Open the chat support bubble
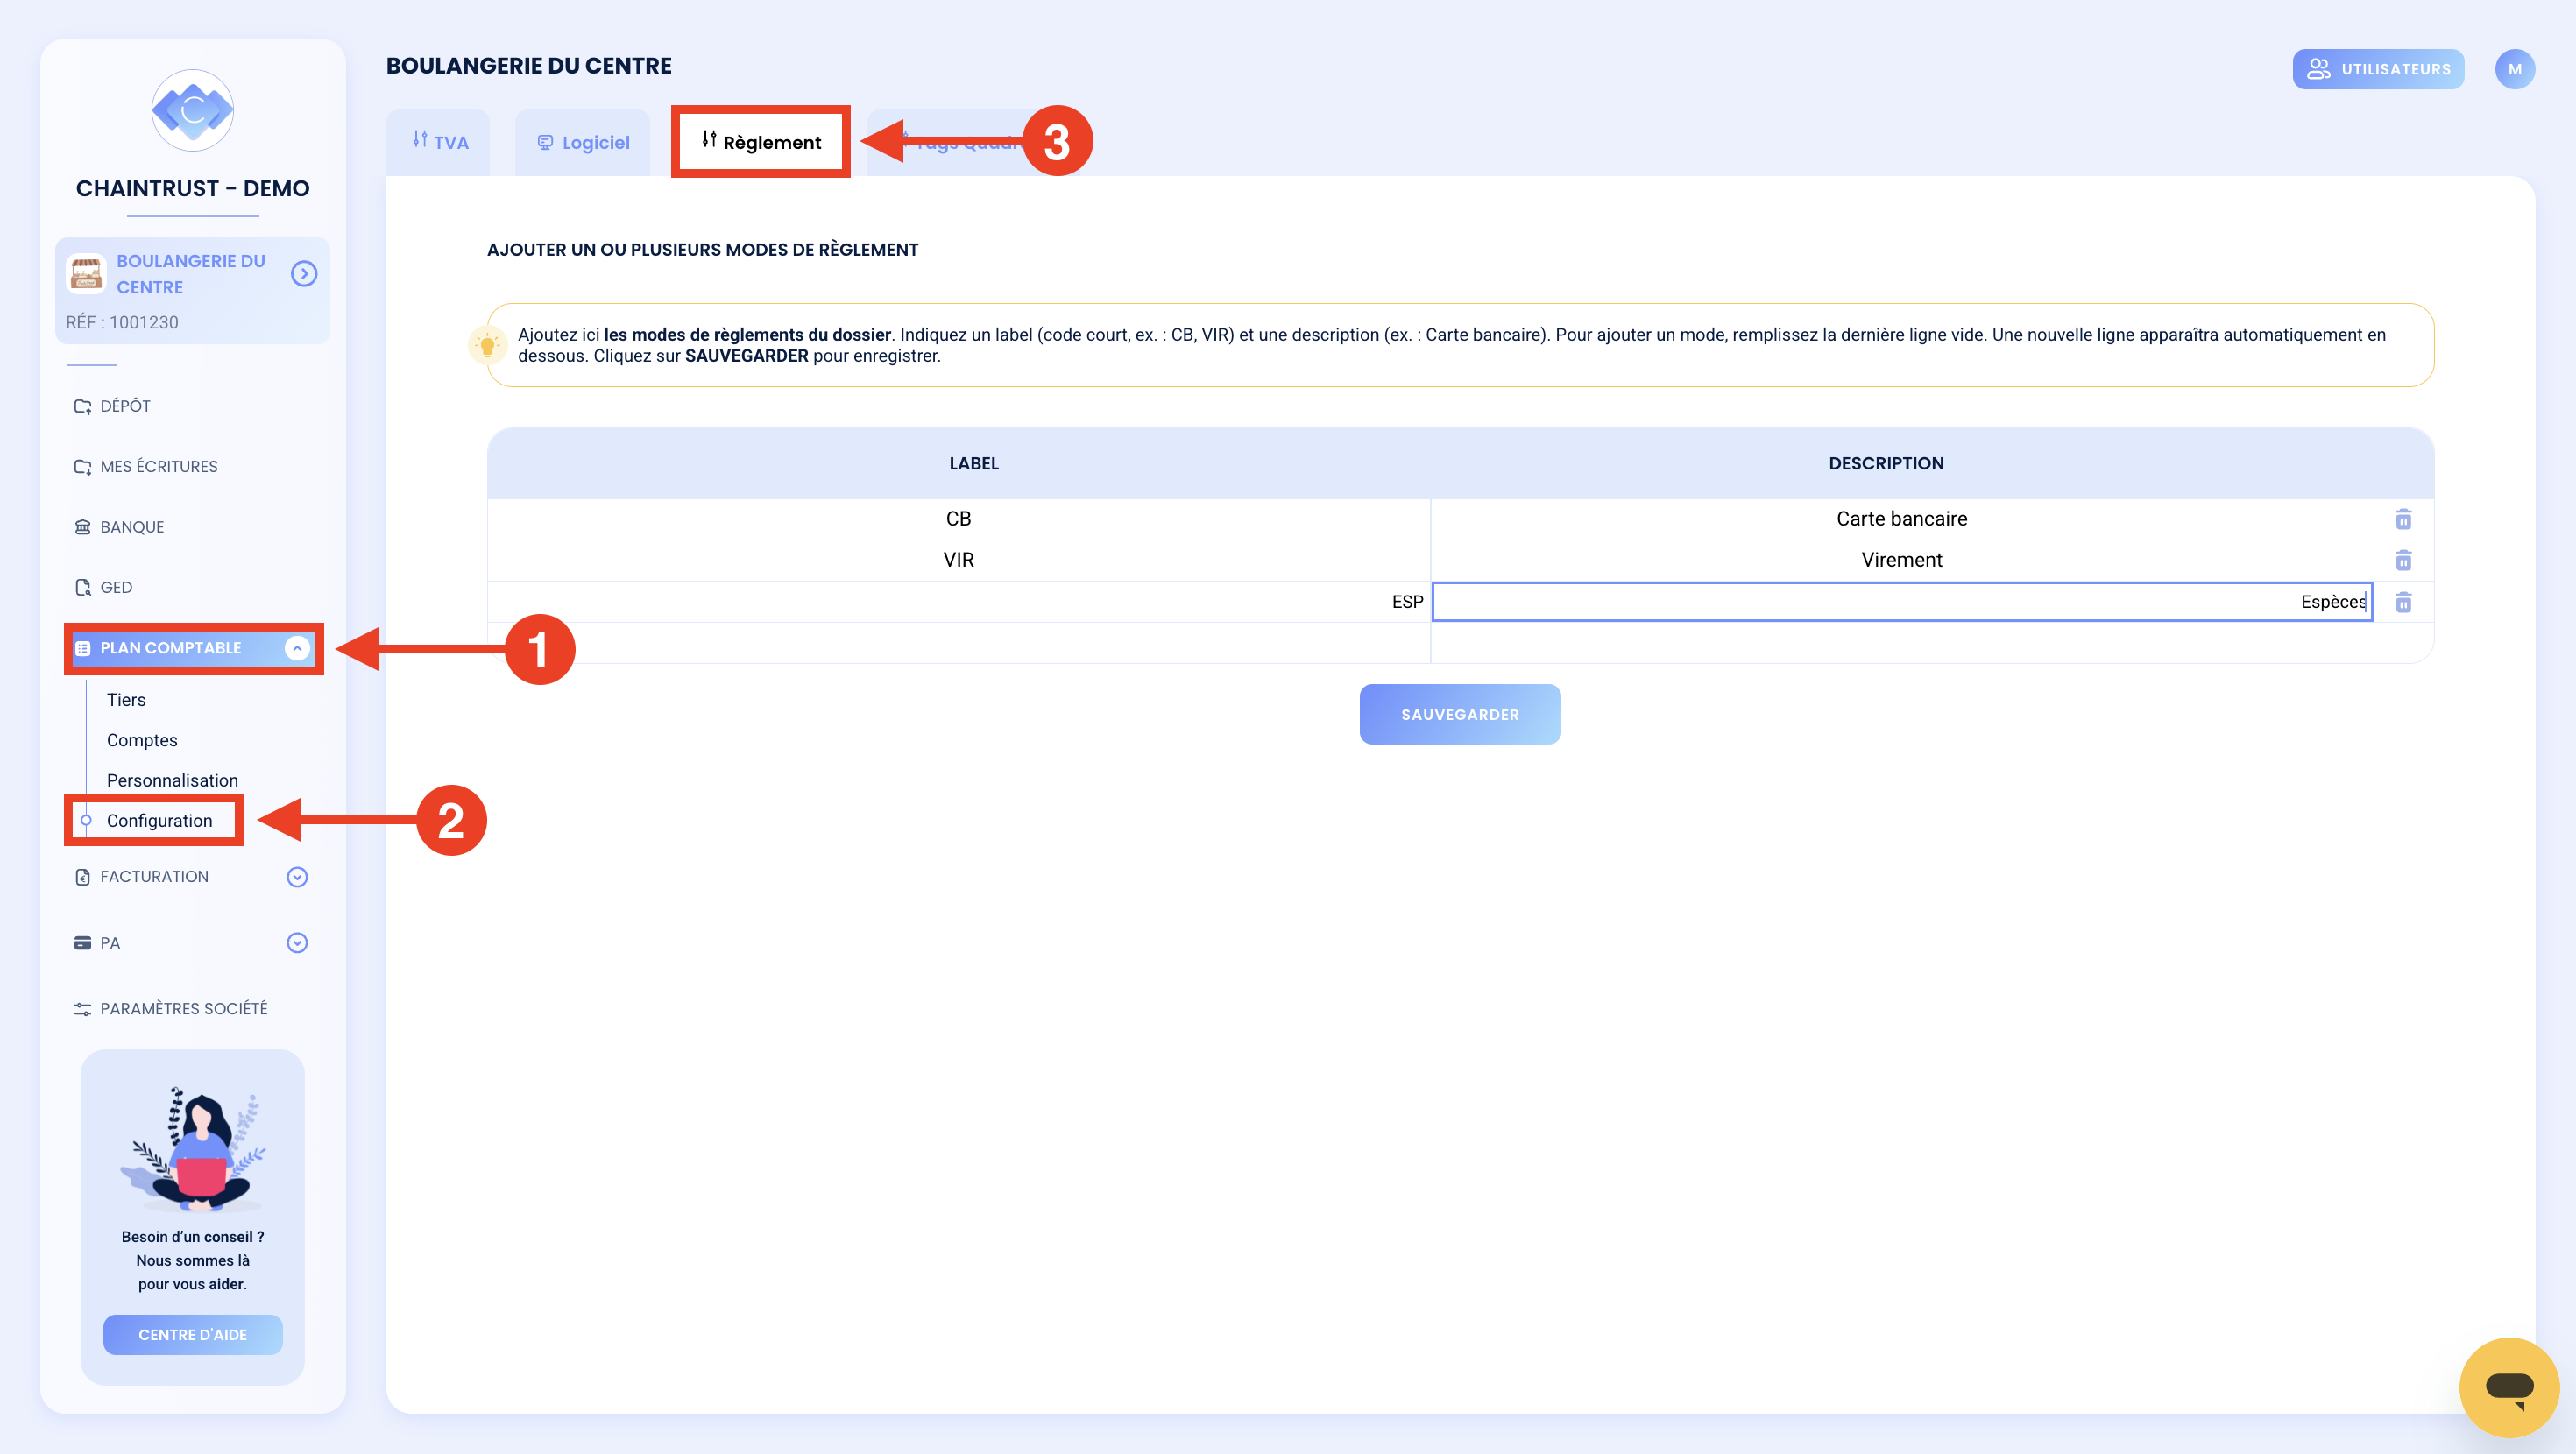 tap(2509, 1387)
